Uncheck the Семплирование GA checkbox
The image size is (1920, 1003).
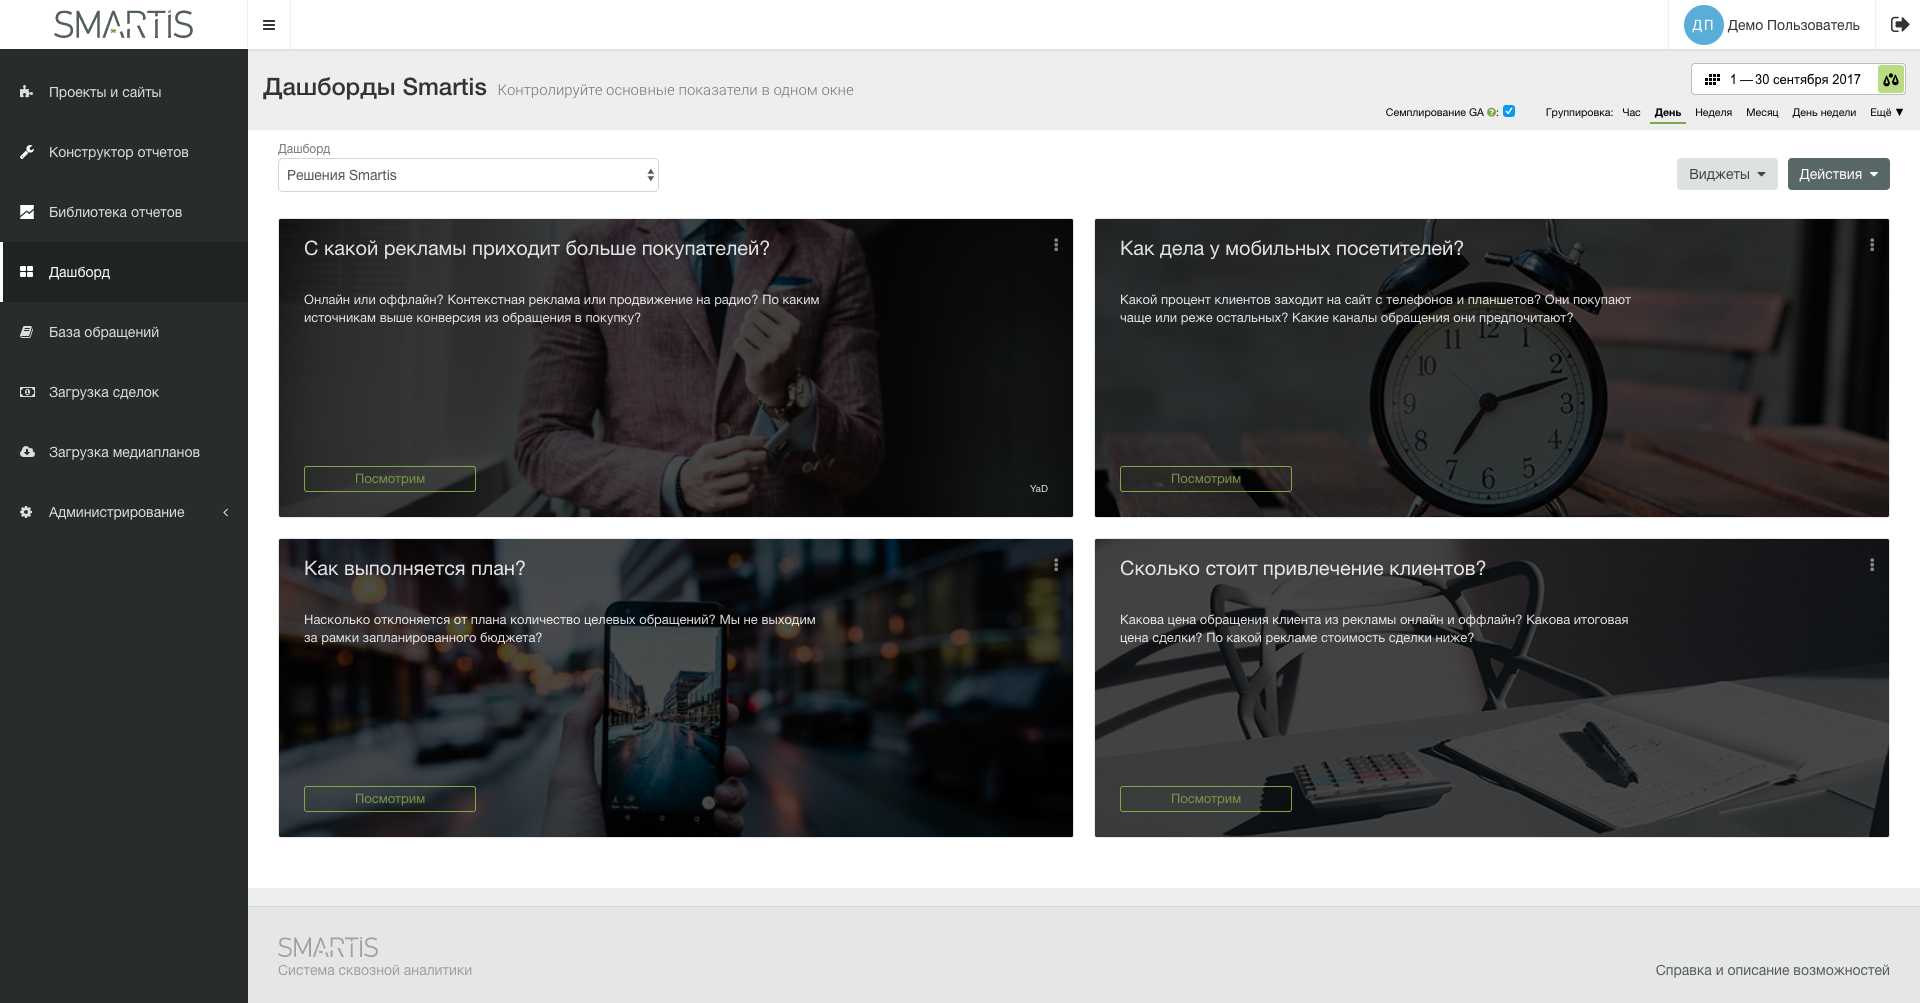1509,112
